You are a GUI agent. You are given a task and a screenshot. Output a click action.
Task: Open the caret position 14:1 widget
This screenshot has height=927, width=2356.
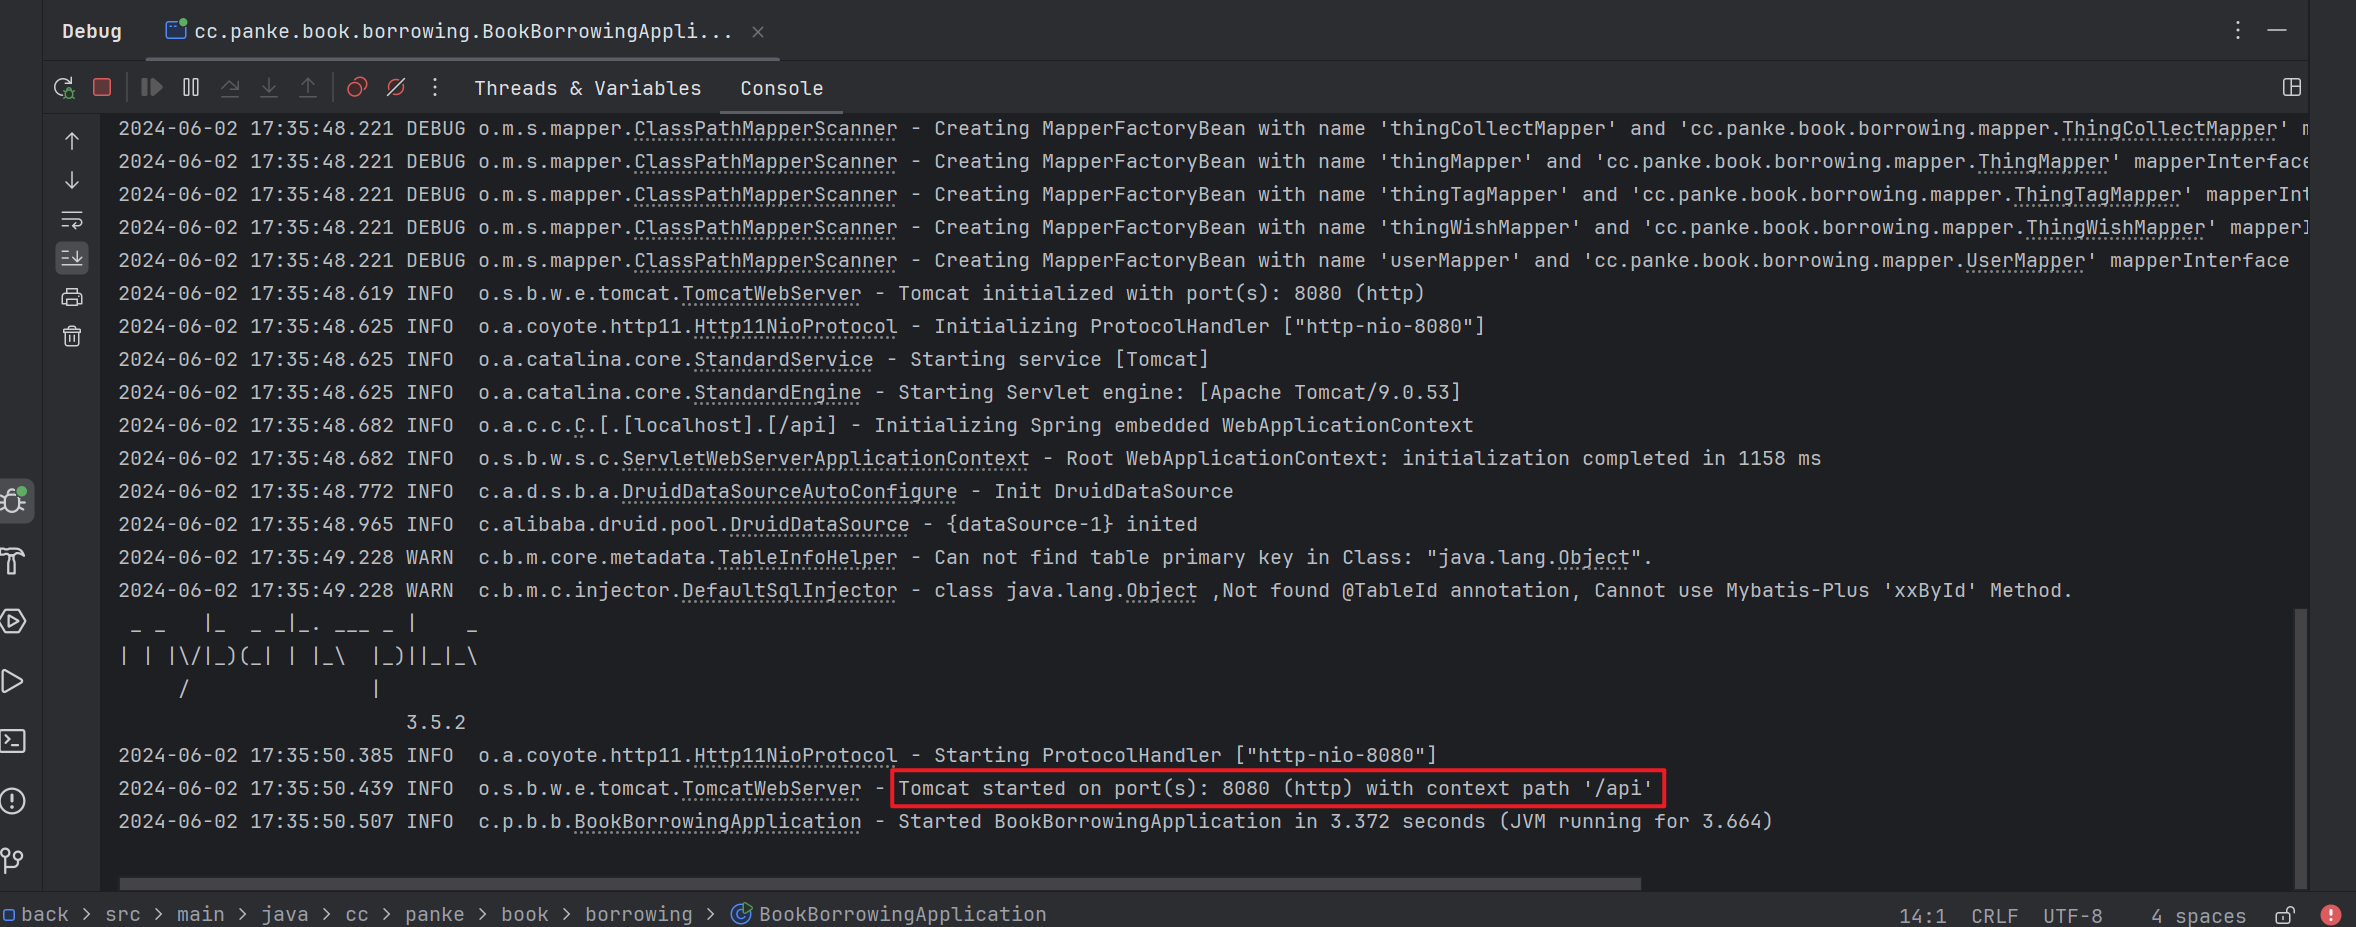coord(1922,916)
